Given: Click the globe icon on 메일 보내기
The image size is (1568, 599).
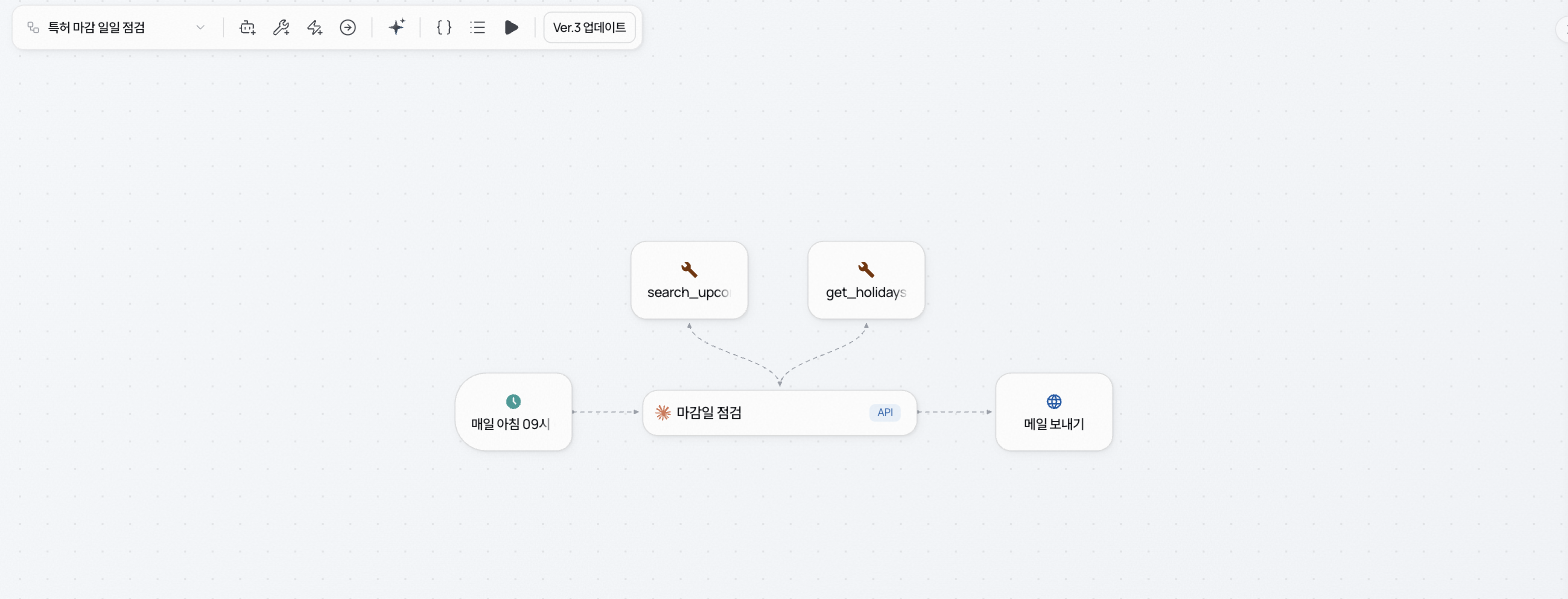Looking at the screenshot, I should pyautogui.click(x=1054, y=401).
